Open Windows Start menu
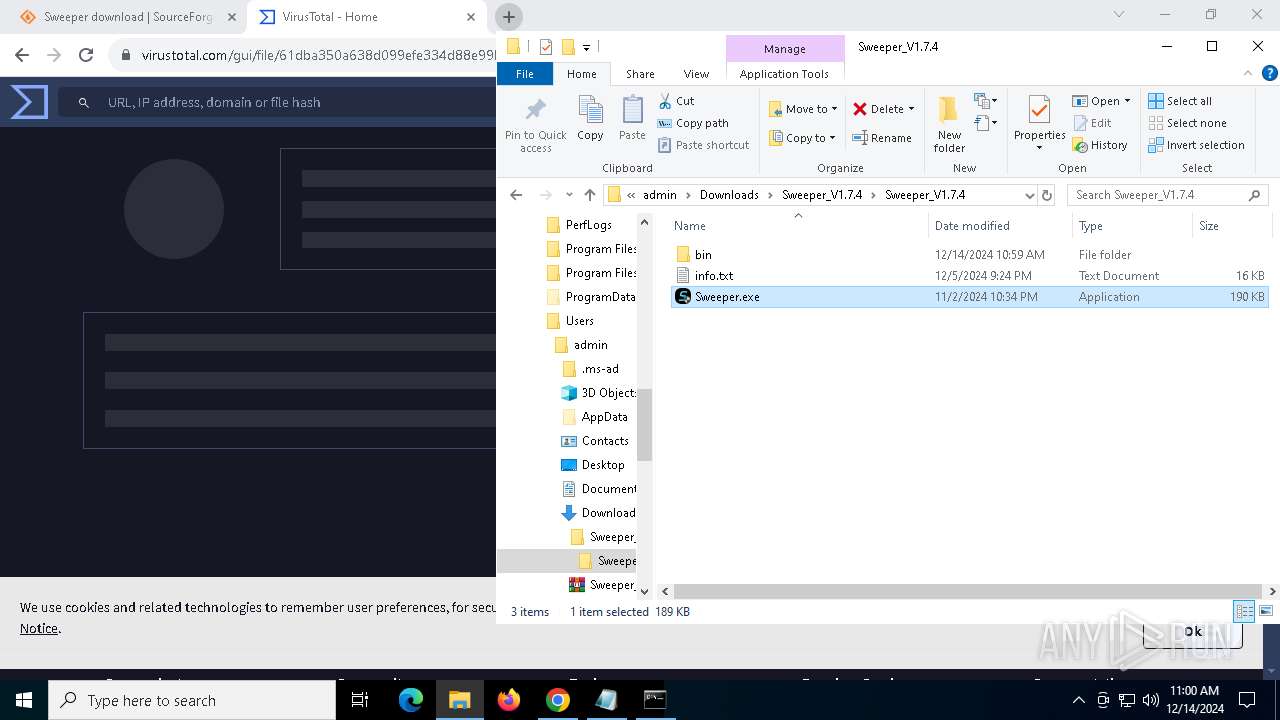The height and width of the screenshot is (720, 1280). (x=24, y=700)
